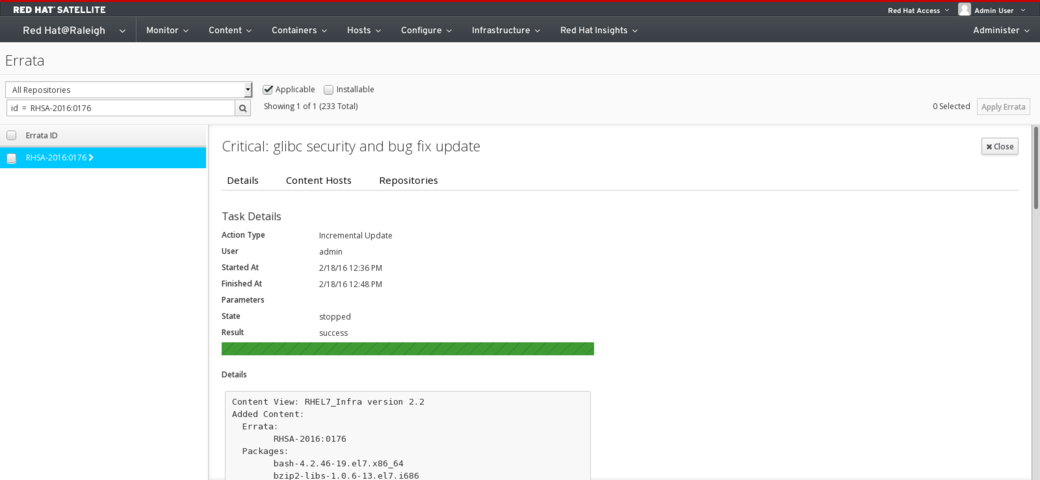The width and height of the screenshot is (1040, 480).
Task: Click the Critical glibc security update title
Action: pos(351,147)
